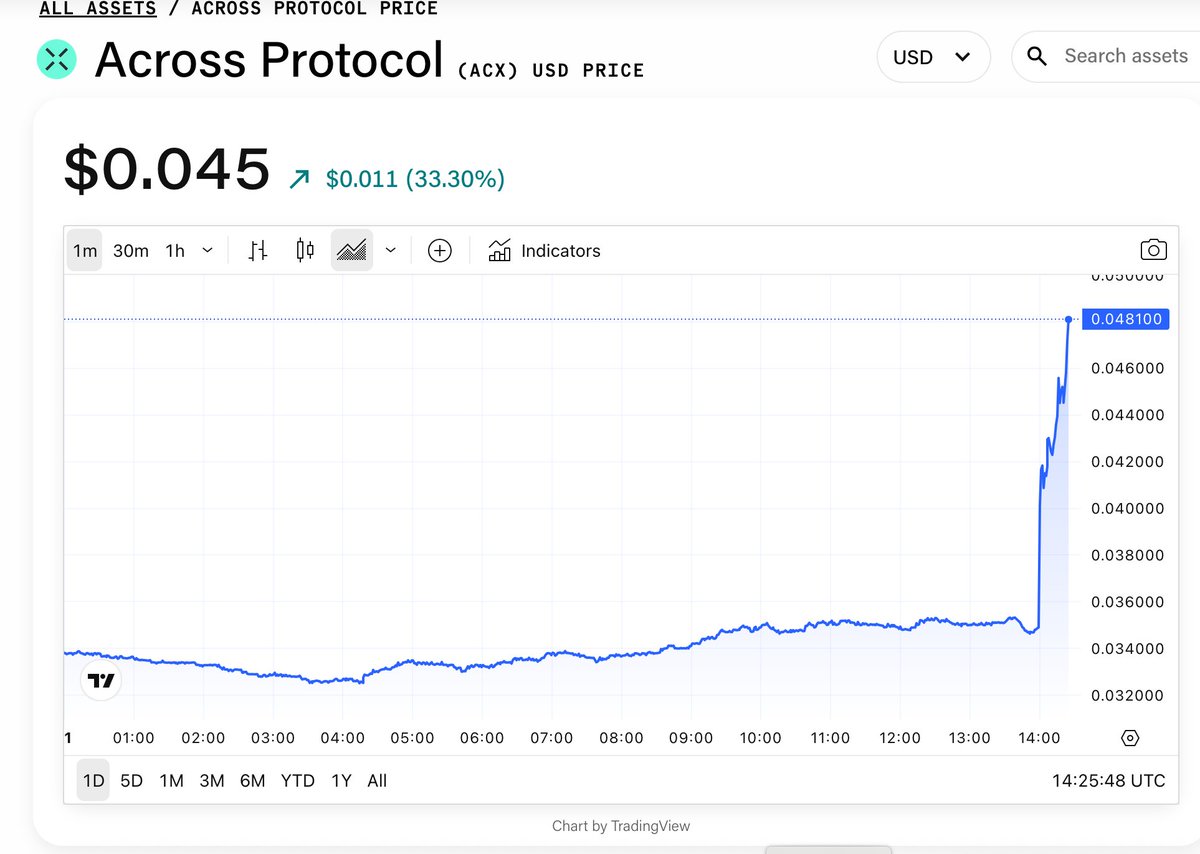Screen dimensions: 1200x854
Task: Open the Indicators menu
Action: [545, 251]
